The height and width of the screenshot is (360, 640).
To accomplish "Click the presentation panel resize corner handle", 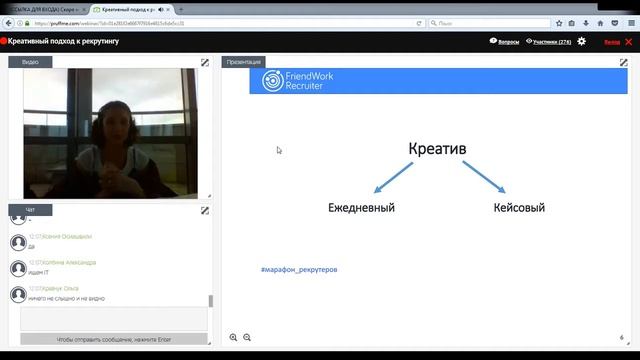I will [x=628, y=343].
